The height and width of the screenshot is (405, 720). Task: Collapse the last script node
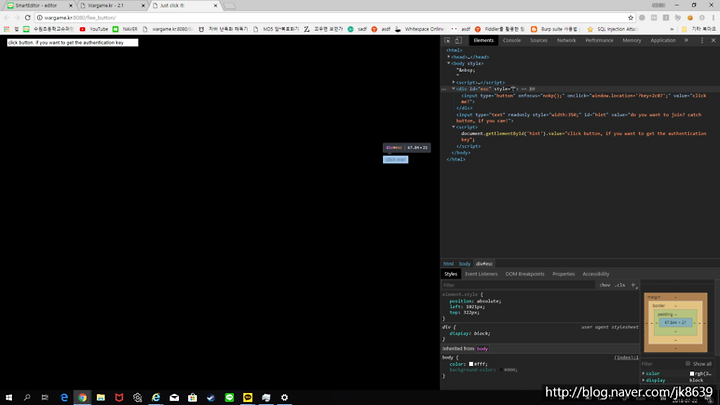454,127
